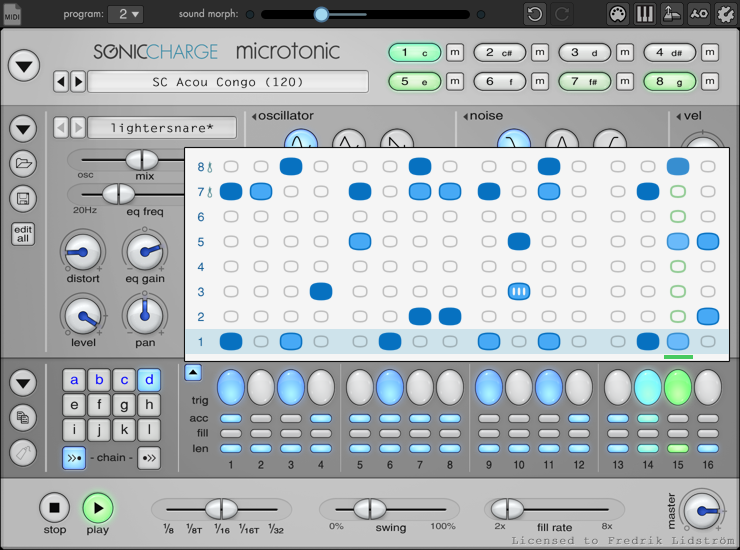Viewport: 740px width, 550px height.
Task: Select the triangle oscillator waveform
Action: pos(349,139)
